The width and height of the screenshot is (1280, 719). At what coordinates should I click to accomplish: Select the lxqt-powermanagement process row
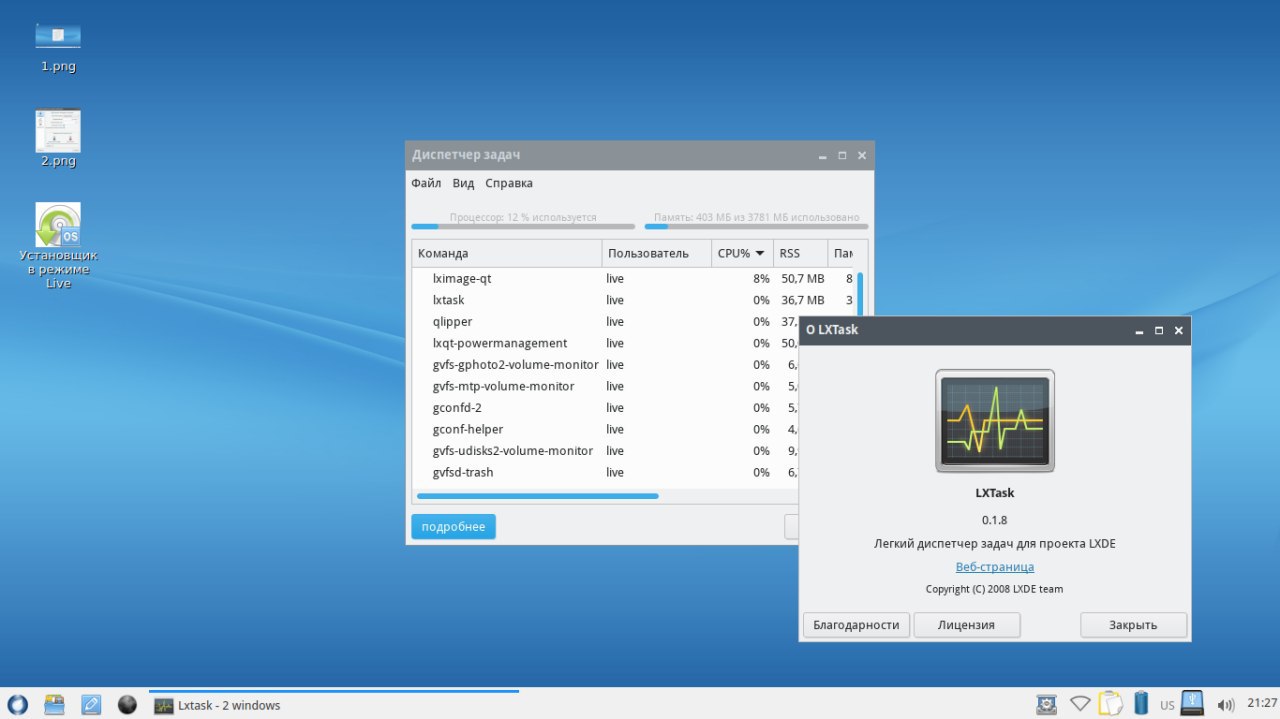605,343
